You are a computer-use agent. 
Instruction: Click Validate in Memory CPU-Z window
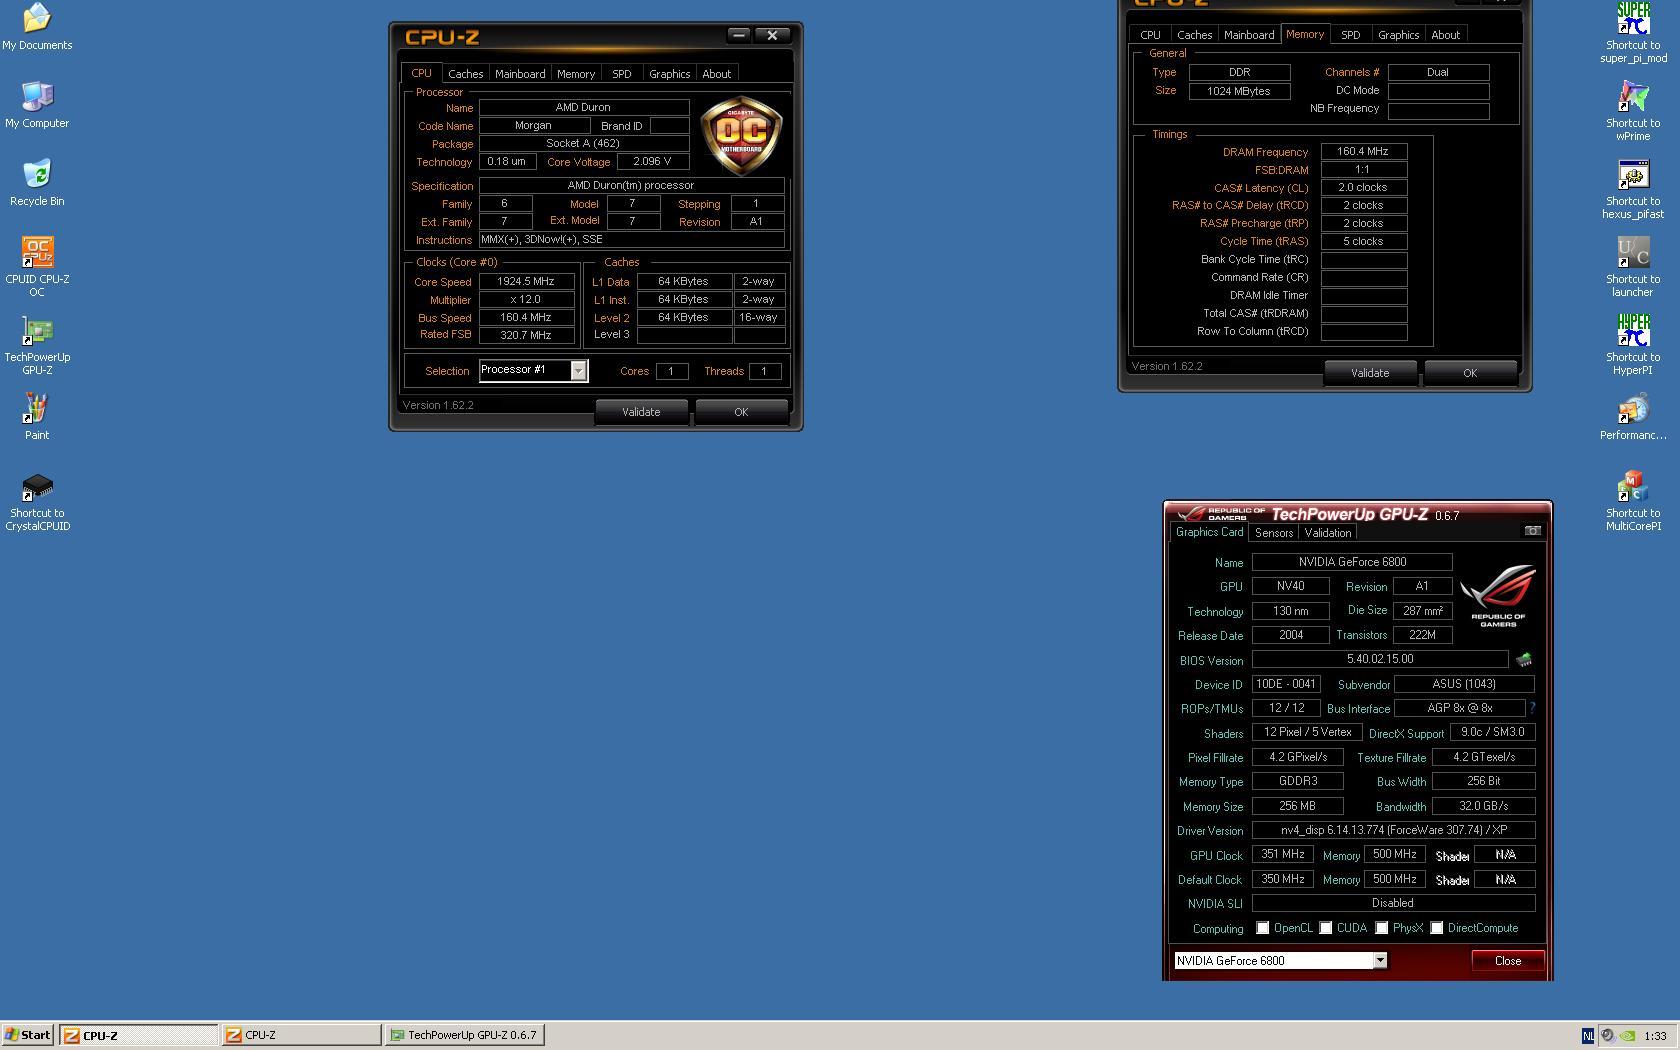point(1370,373)
